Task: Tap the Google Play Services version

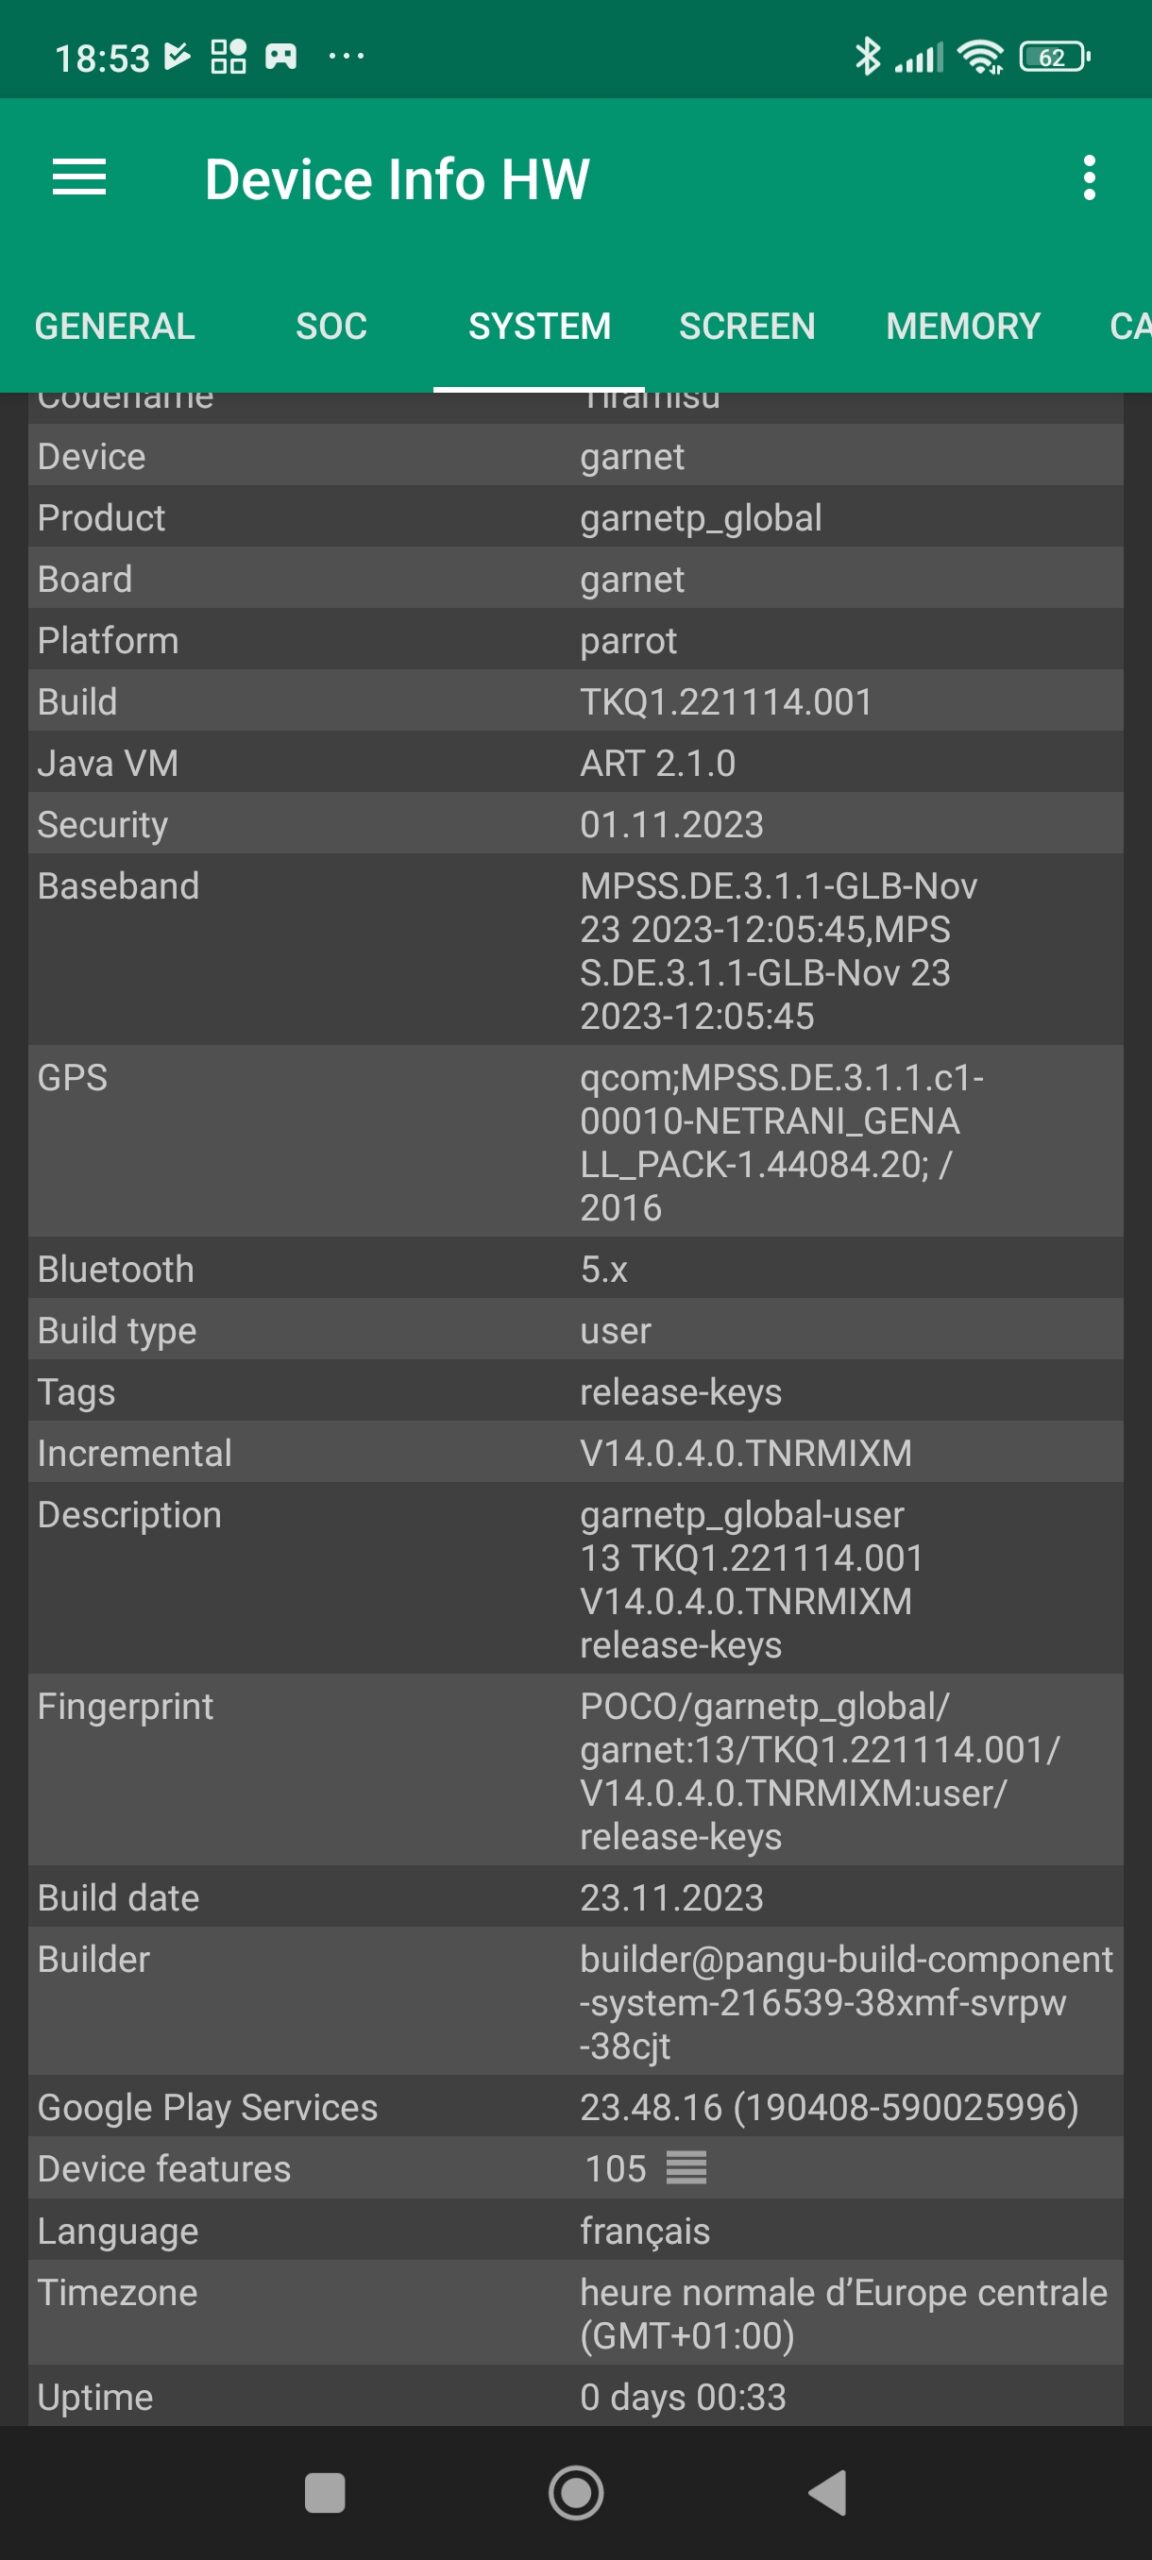Action: (829, 2107)
